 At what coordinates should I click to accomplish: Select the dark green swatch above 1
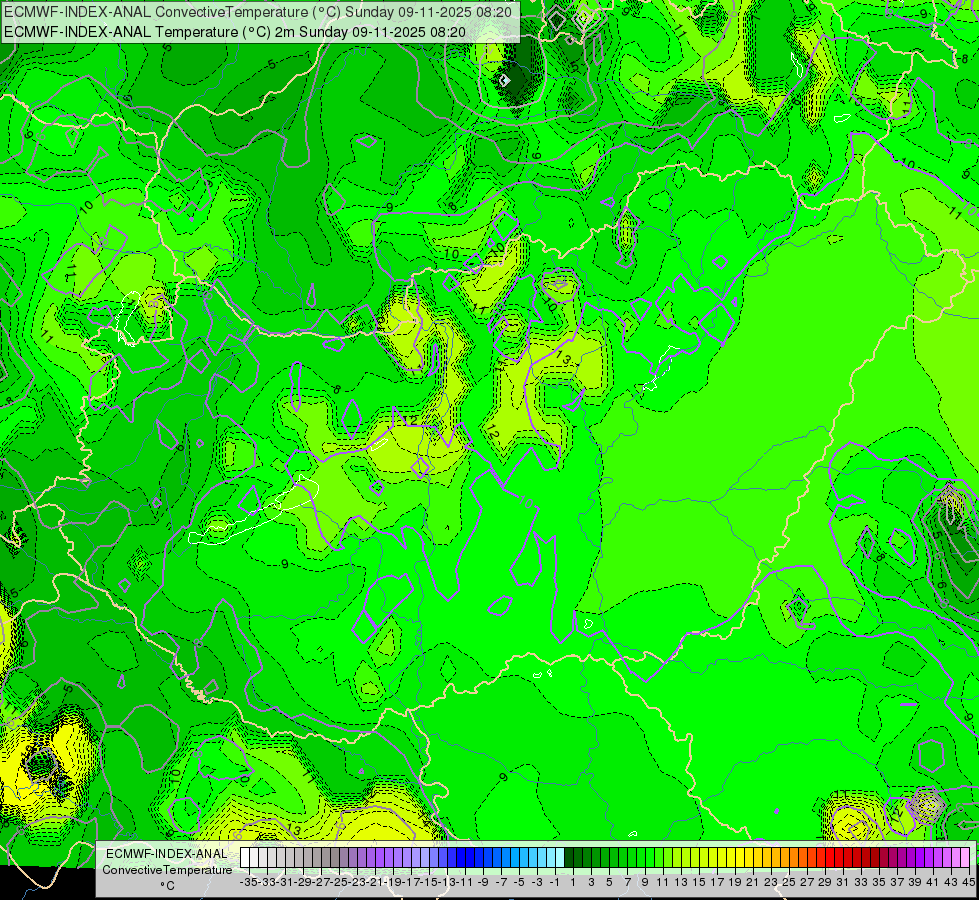pos(569,857)
